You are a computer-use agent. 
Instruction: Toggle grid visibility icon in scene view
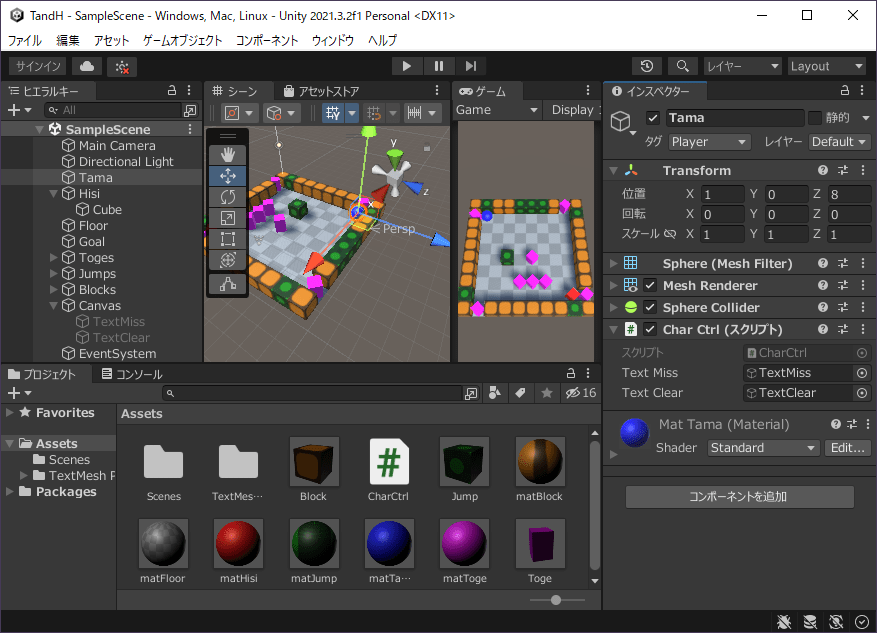point(333,113)
